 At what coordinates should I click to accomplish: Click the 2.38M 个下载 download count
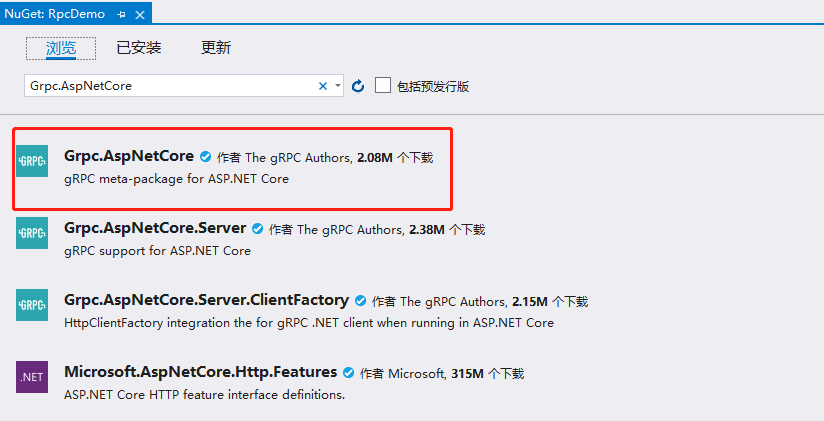pyautogui.click(x=447, y=230)
